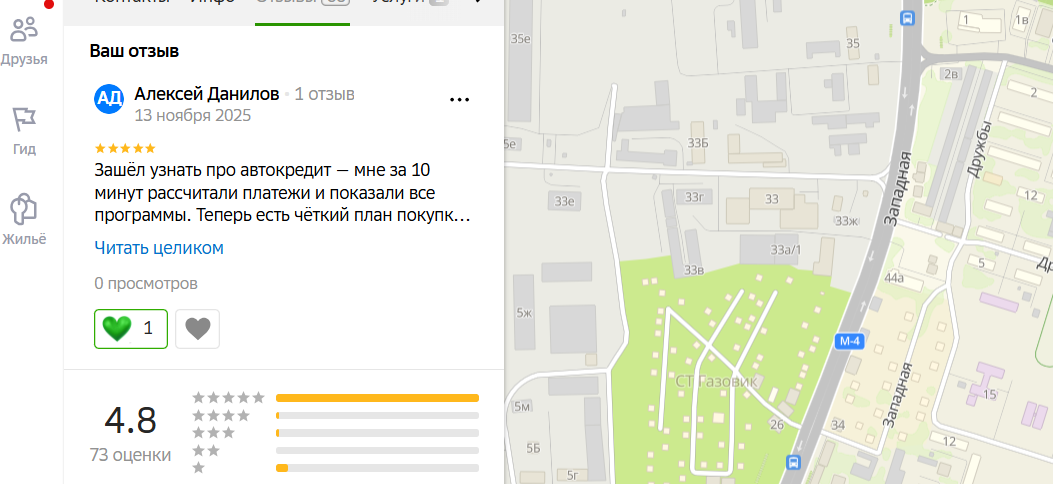The height and width of the screenshot is (484, 1053).
Task: Click the bus stop icon near building 35
Action: coord(907,18)
